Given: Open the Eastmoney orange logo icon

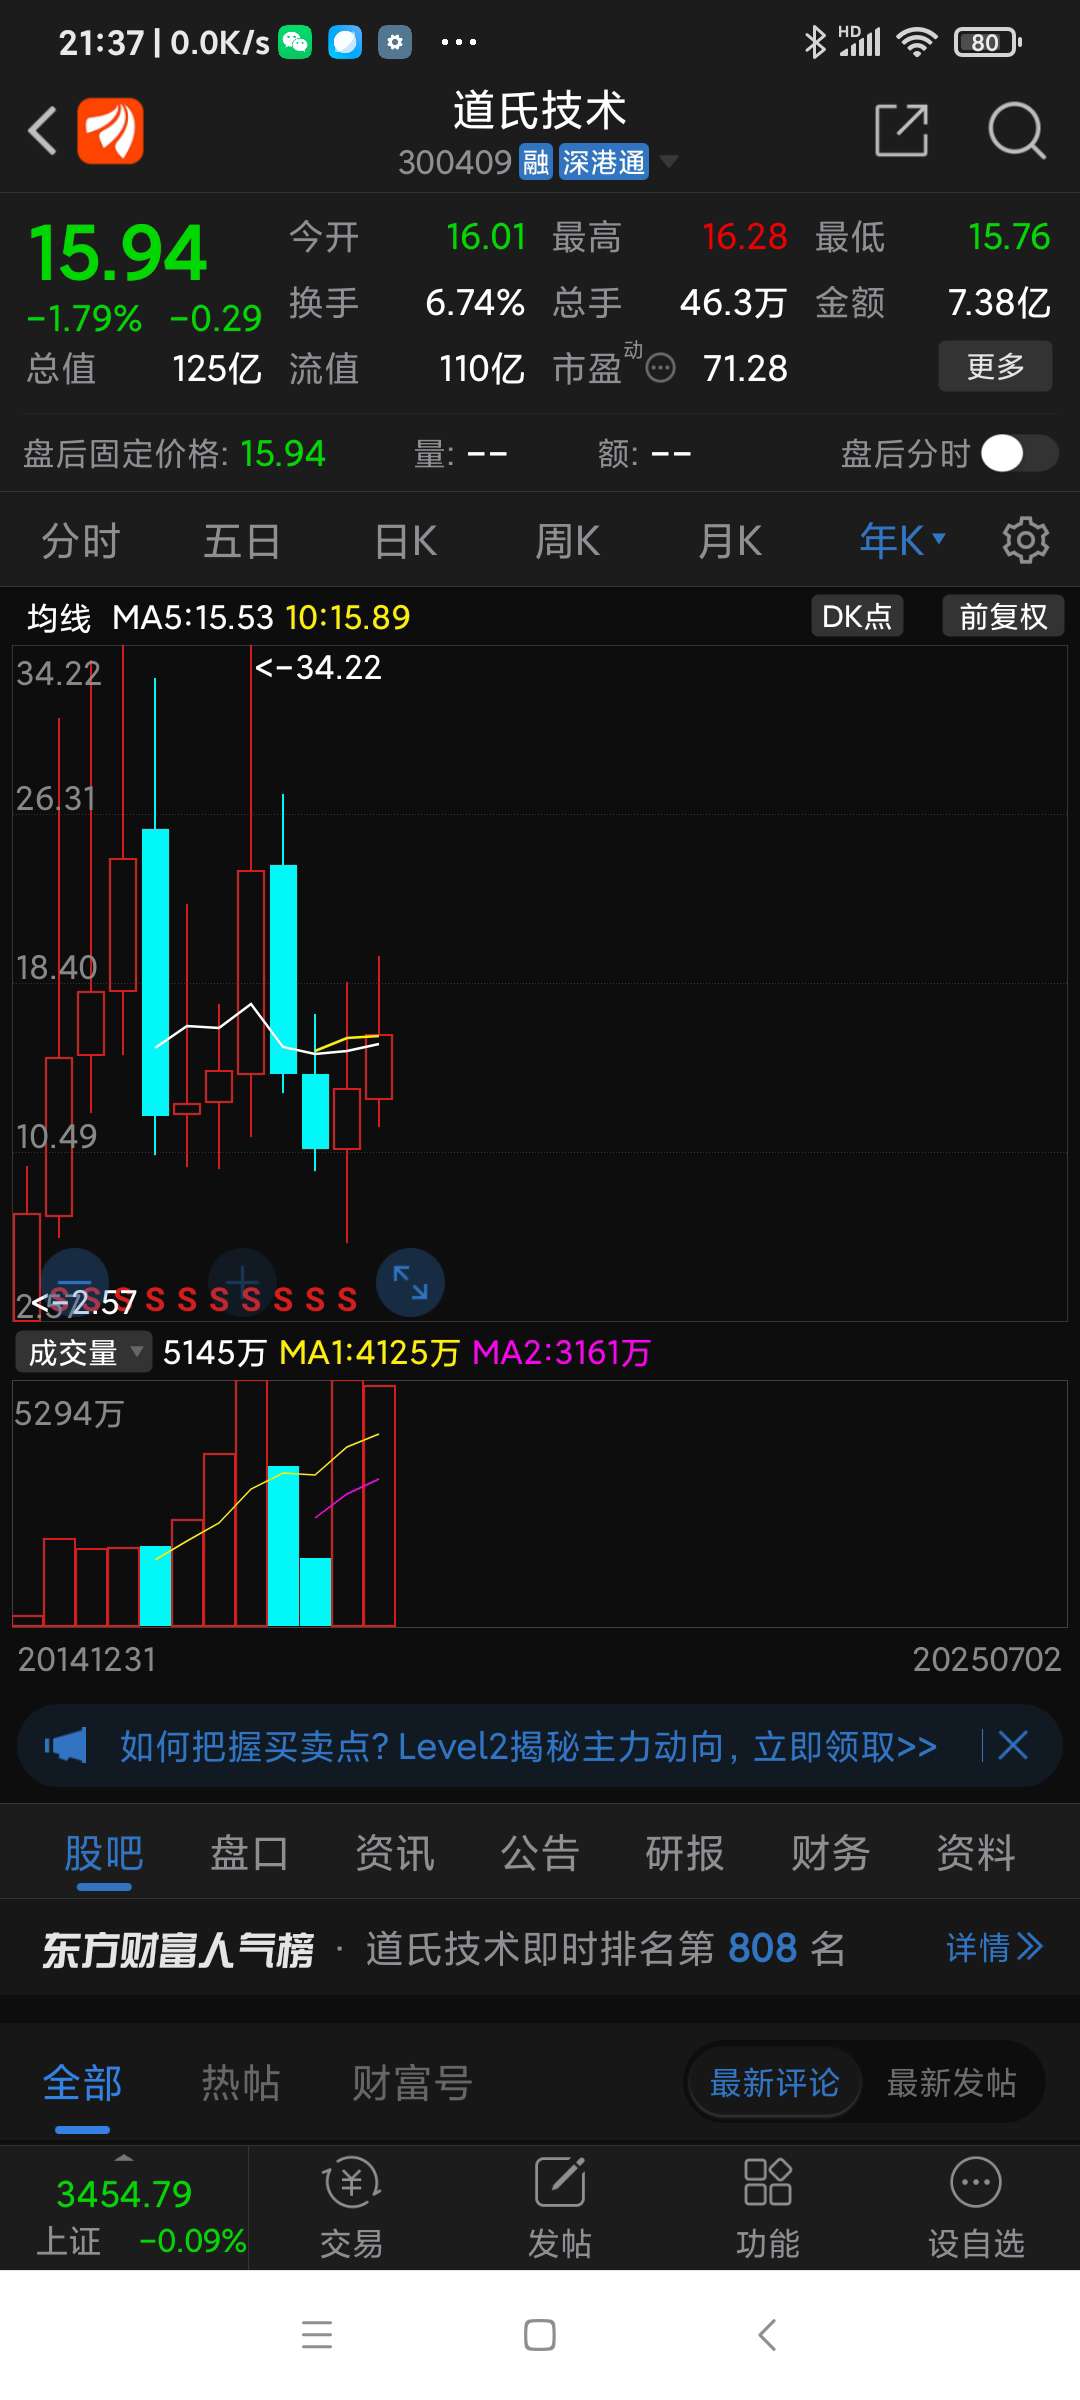Looking at the screenshot, I should point(110,130).
